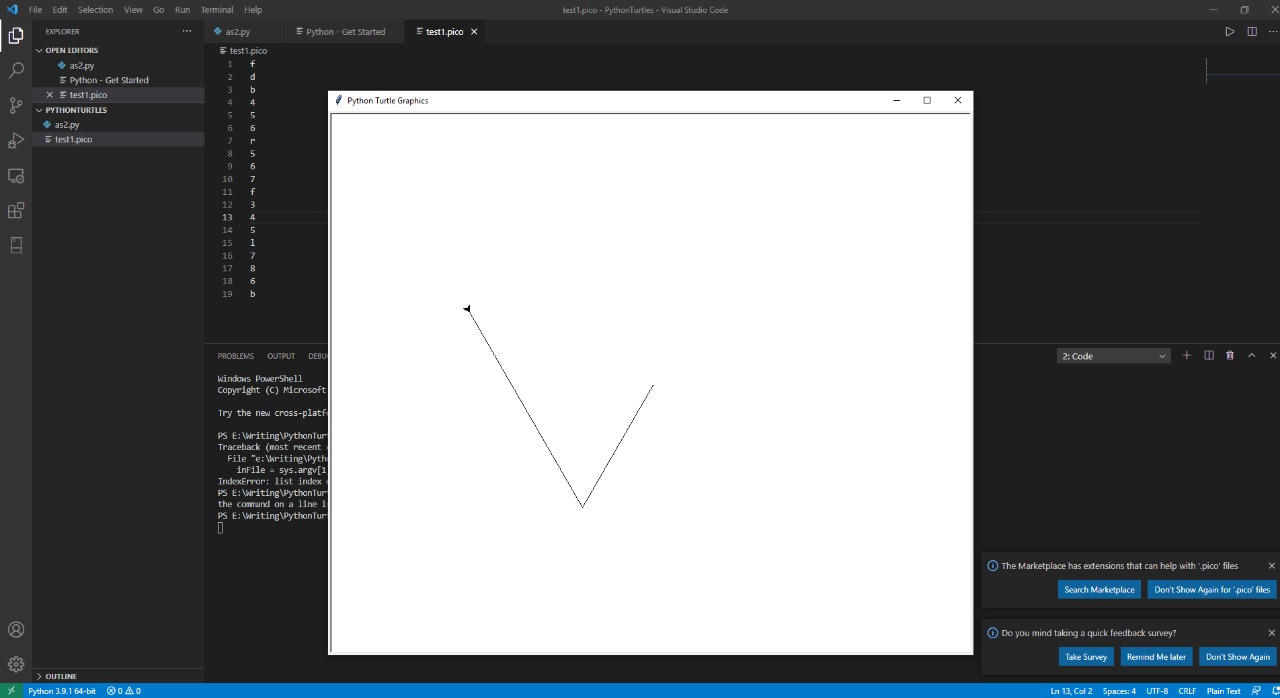Open the Accounts icon menu

(x=16, y=630)
